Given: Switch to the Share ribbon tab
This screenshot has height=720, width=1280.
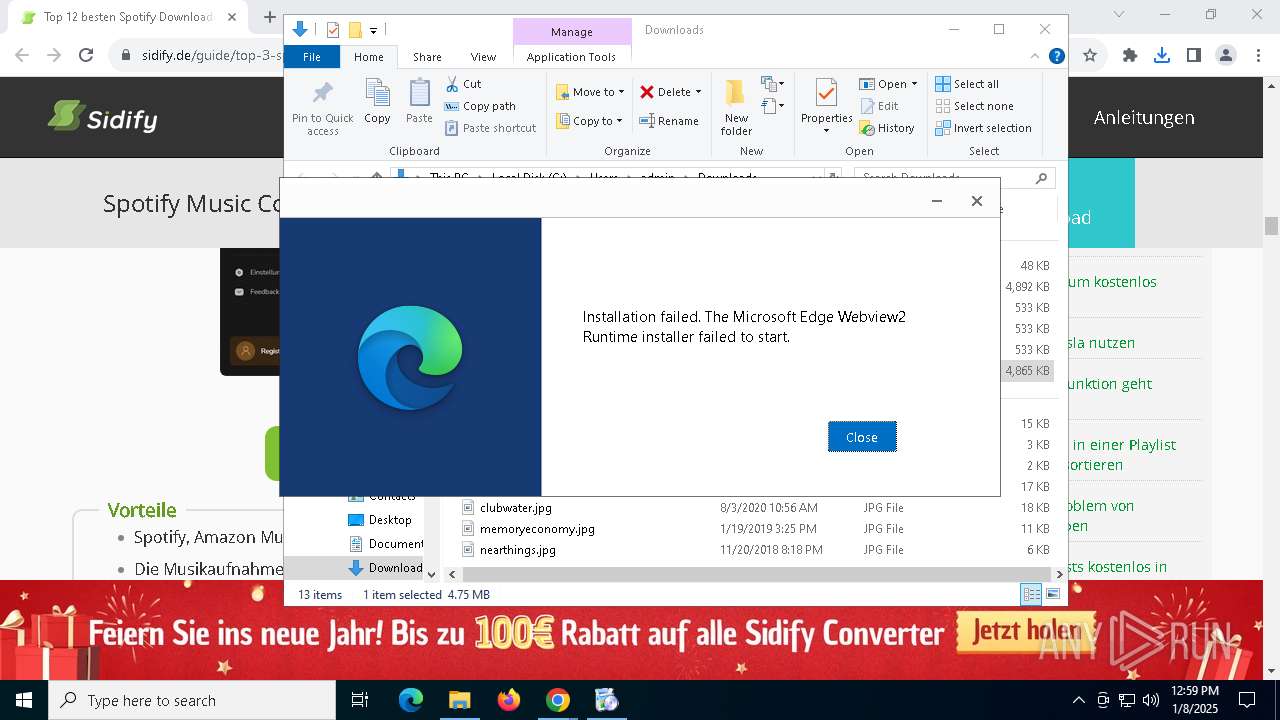Looking at the screenshot, I should coord(427,57).
